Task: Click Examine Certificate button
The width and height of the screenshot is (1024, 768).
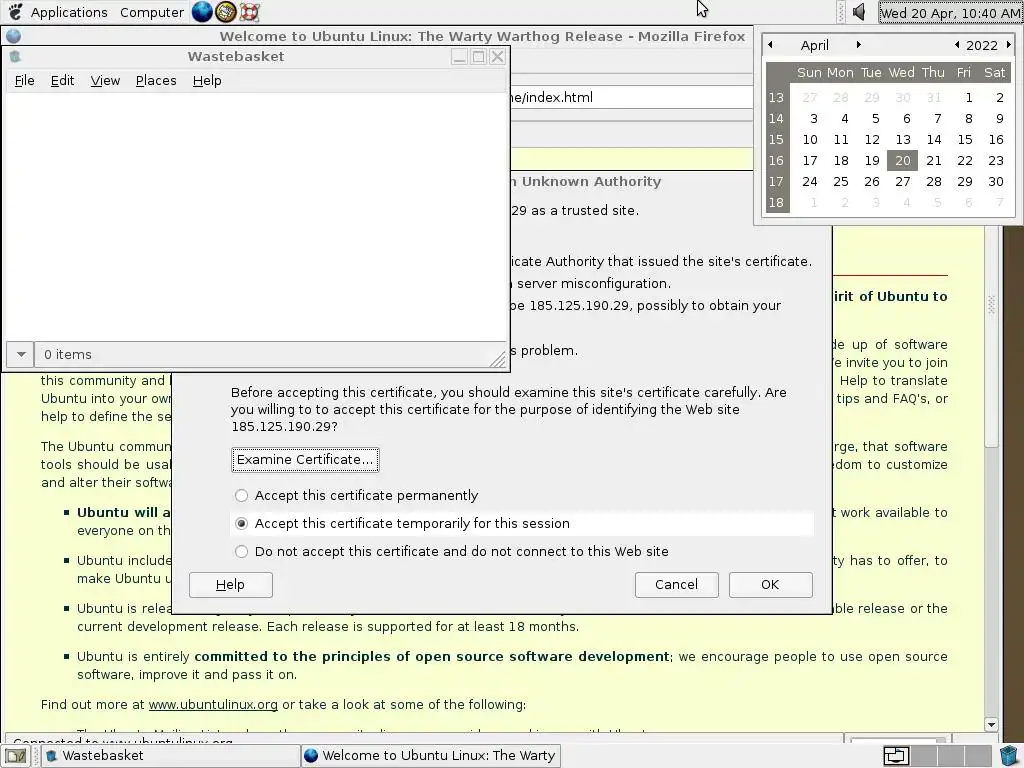Action: click(305, 460)
